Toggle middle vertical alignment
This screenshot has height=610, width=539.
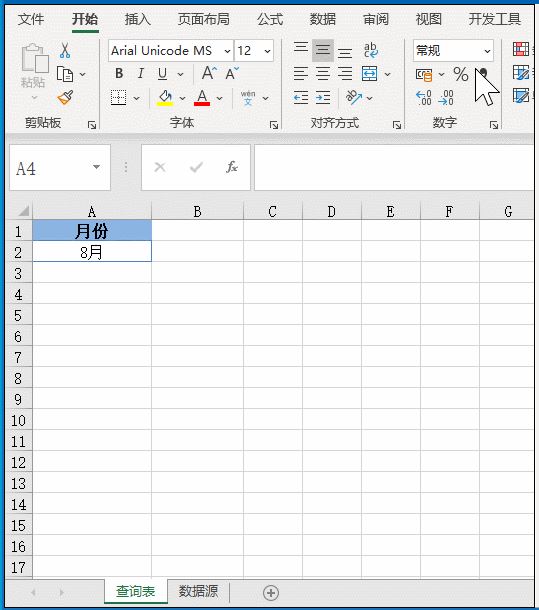(x=323, y=50)
